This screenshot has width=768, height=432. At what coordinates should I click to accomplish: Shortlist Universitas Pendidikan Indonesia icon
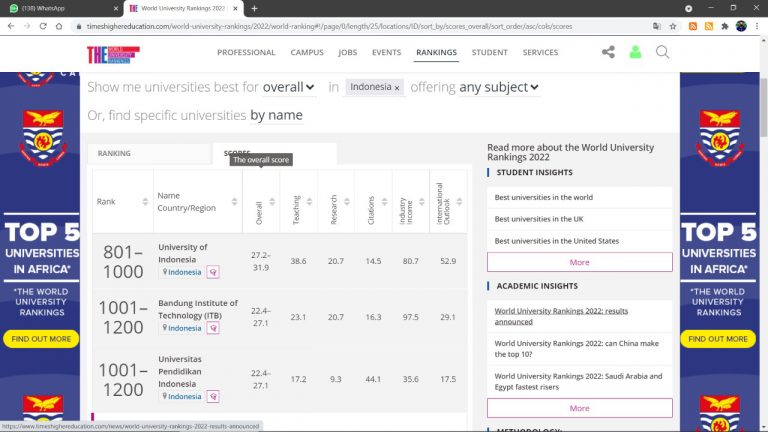(x=213, y=396)
